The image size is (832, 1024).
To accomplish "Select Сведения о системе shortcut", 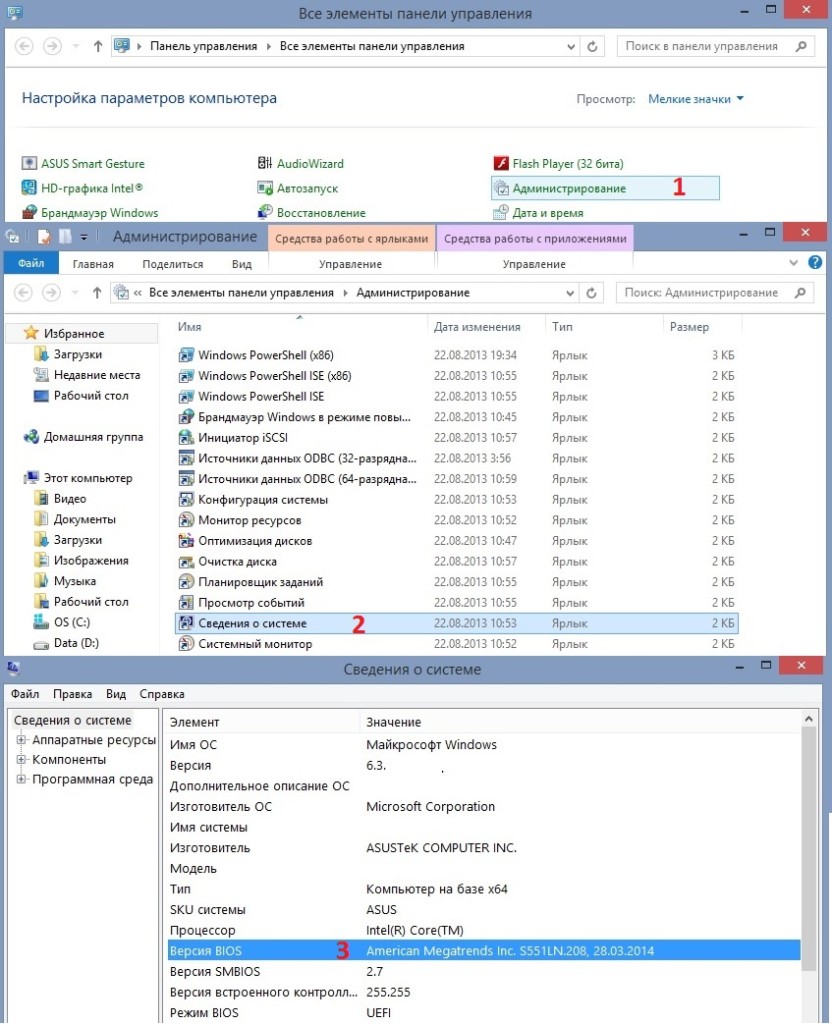I will point(456,623).
